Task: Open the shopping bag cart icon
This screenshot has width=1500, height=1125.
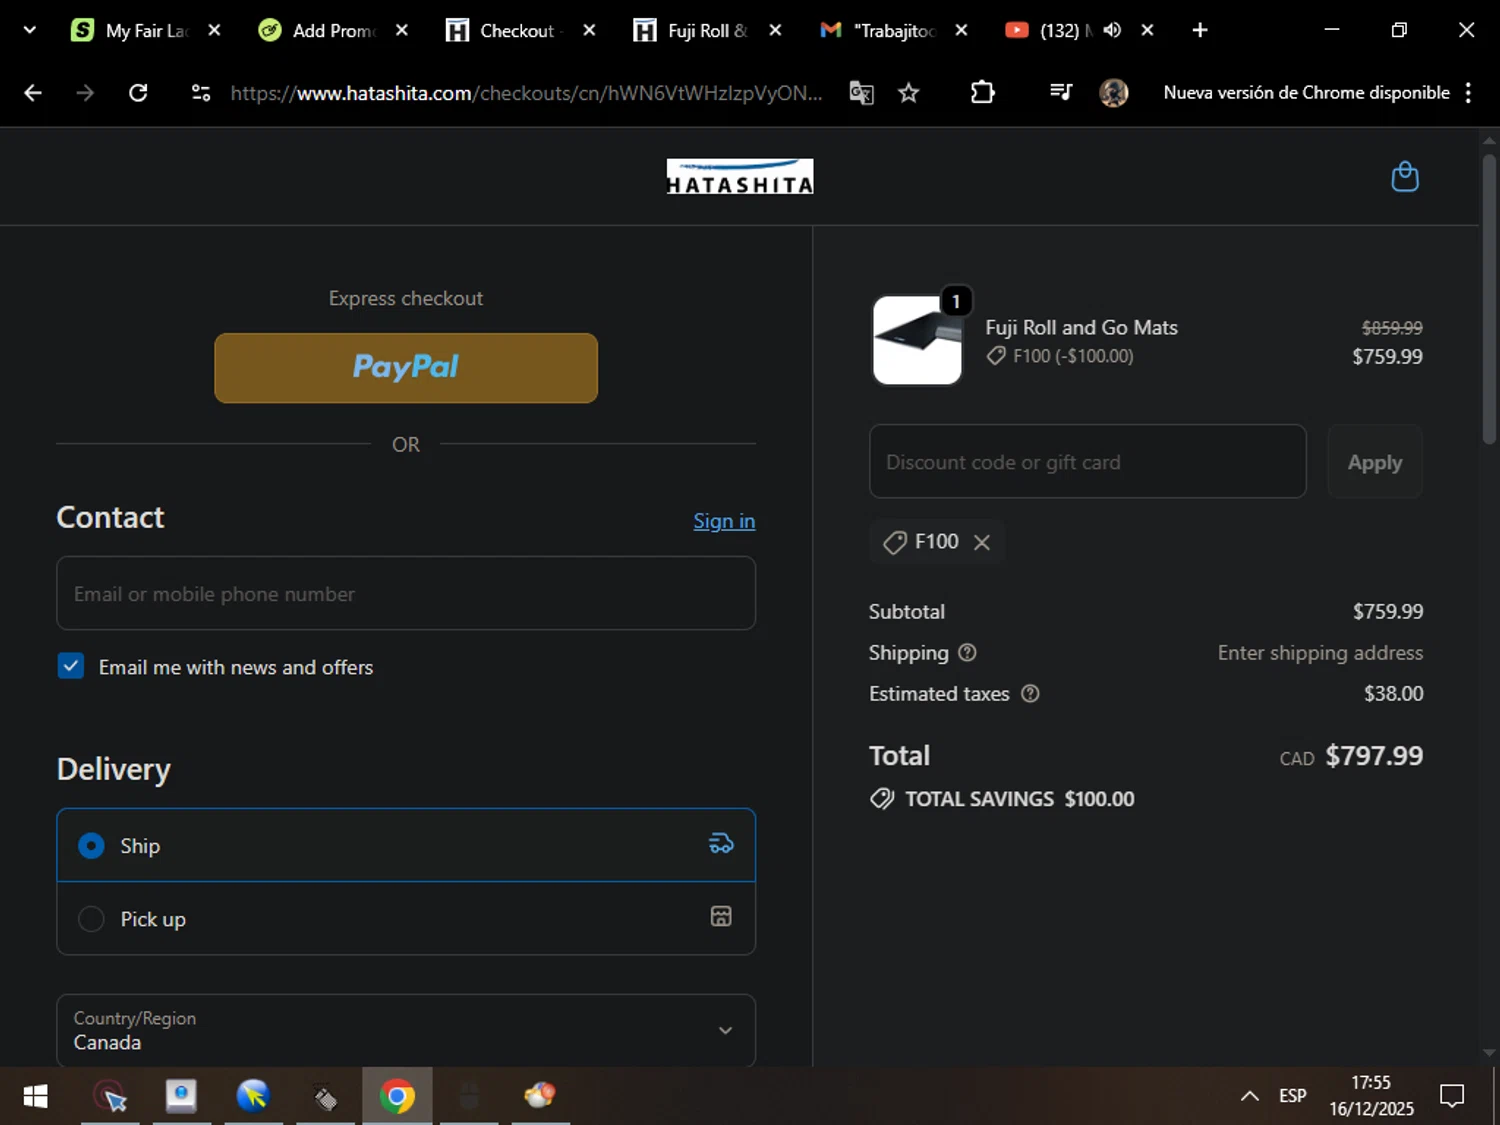Action: coord(1405,177)
